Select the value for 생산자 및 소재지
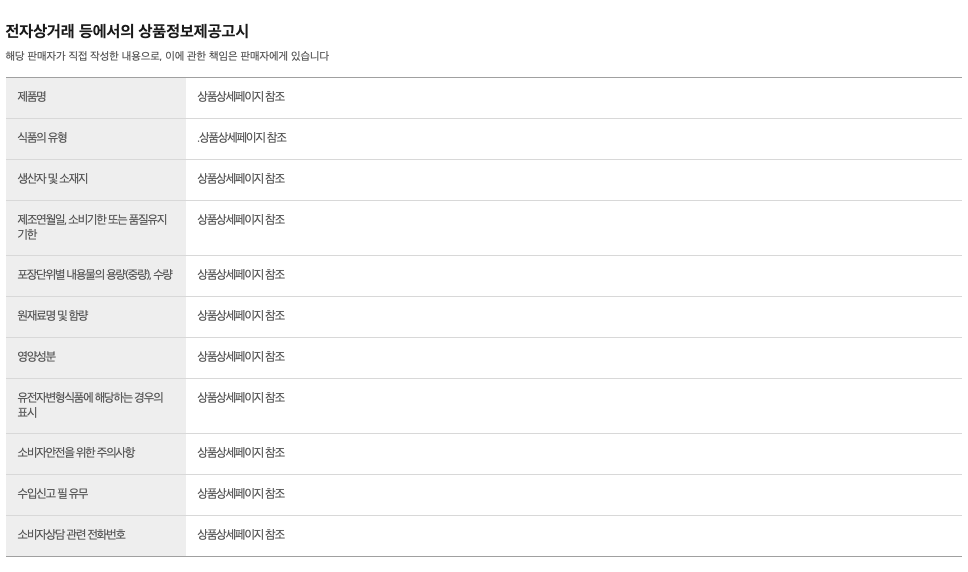The height and width of the screenshot is (572, 968). click(x=241, y=179)
